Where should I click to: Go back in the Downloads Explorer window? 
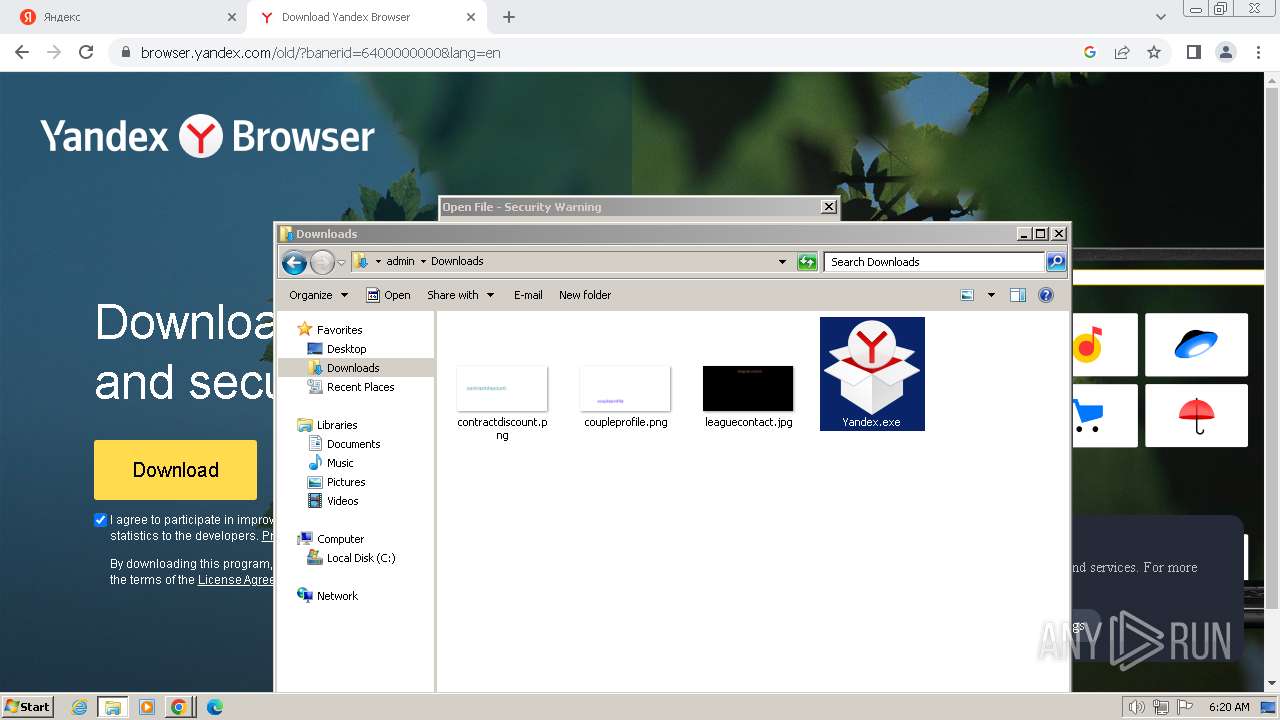pos(294,263)
